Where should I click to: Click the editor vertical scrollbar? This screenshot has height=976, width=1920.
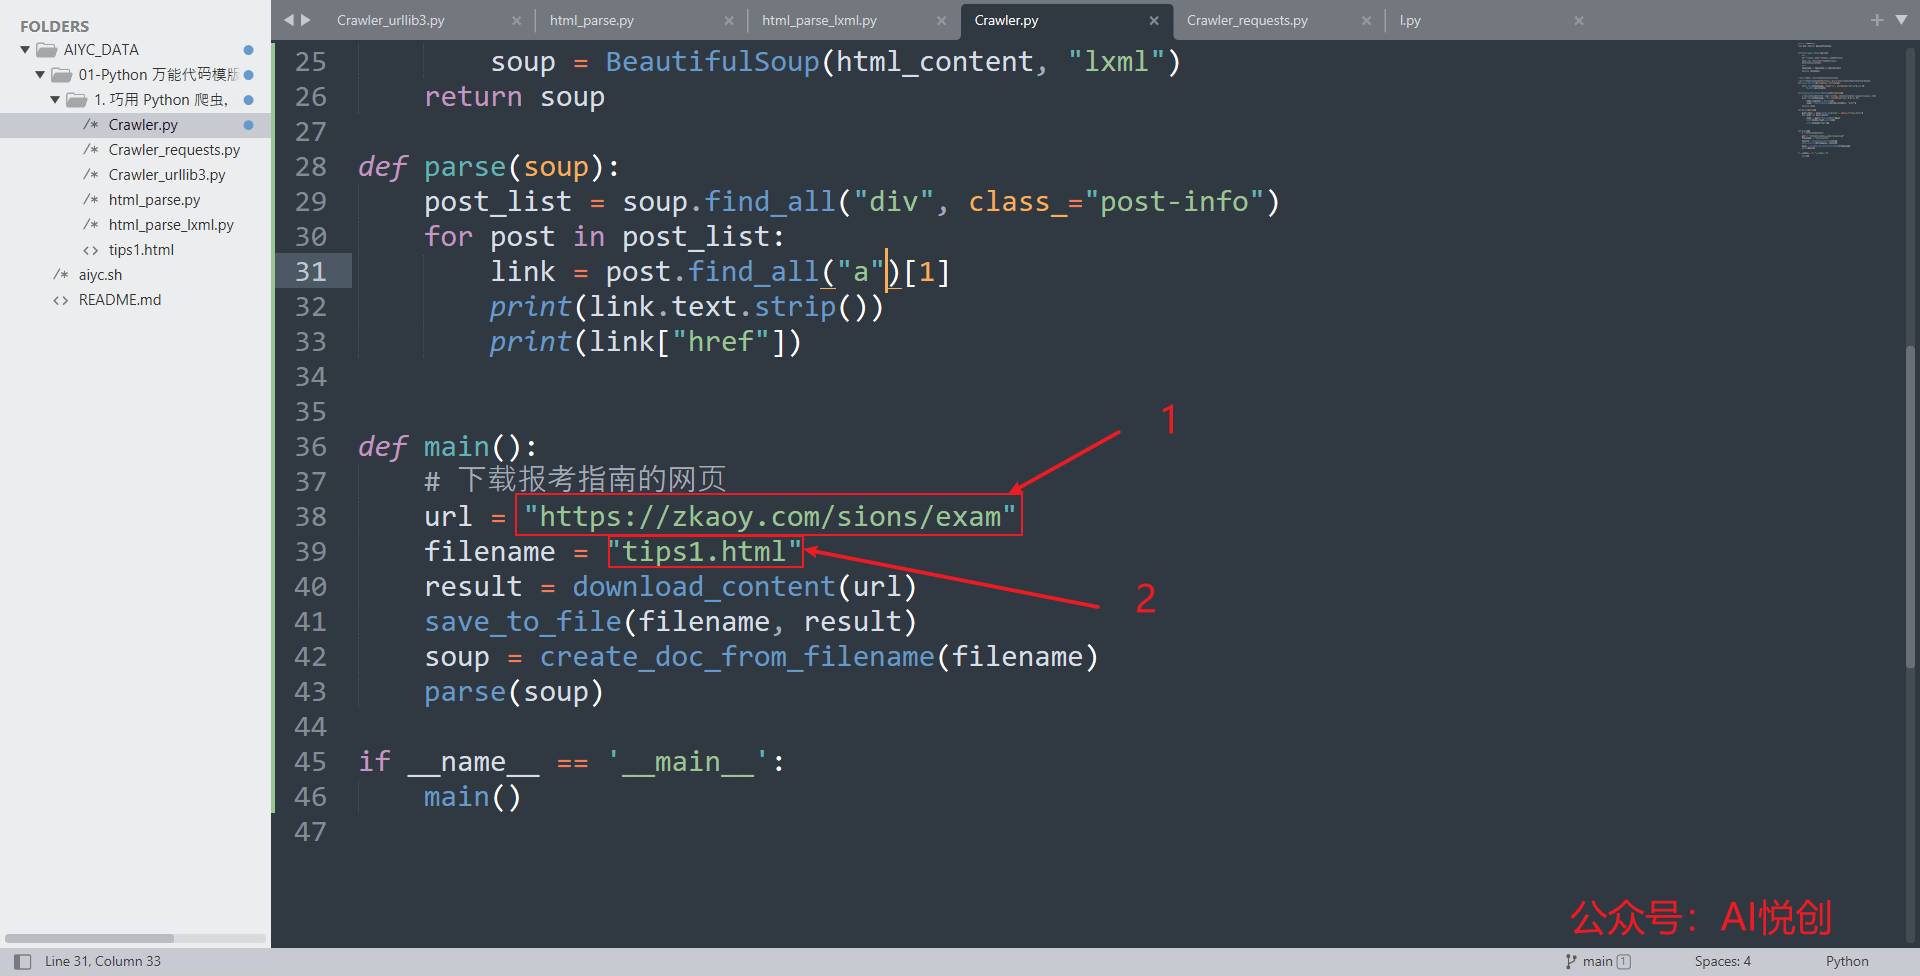tap(1911, 505)
